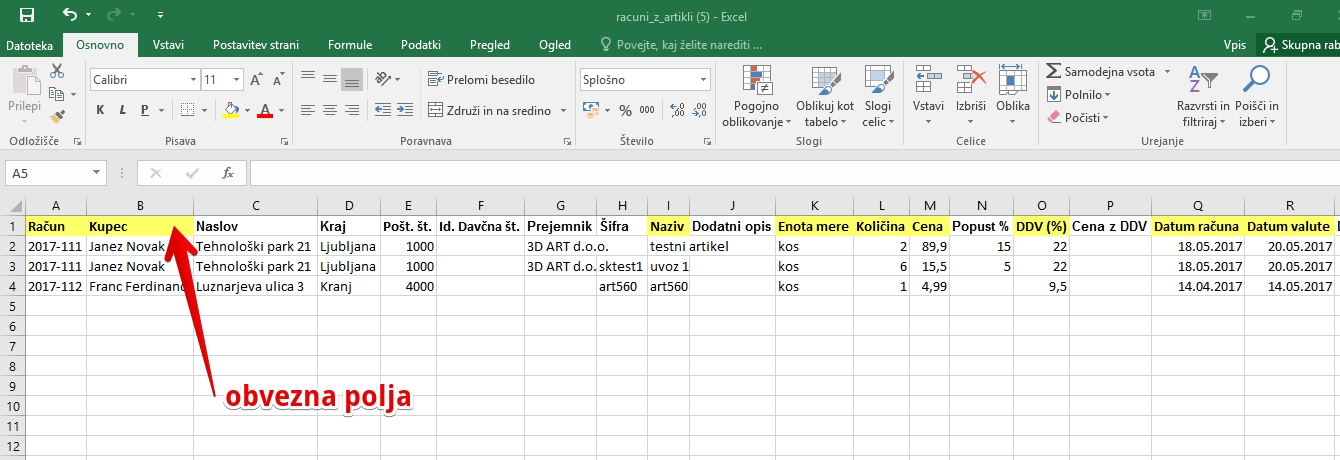Click Prelomi besedilo wrap text
Screen dimensions: 1340x460
point(481,79)
